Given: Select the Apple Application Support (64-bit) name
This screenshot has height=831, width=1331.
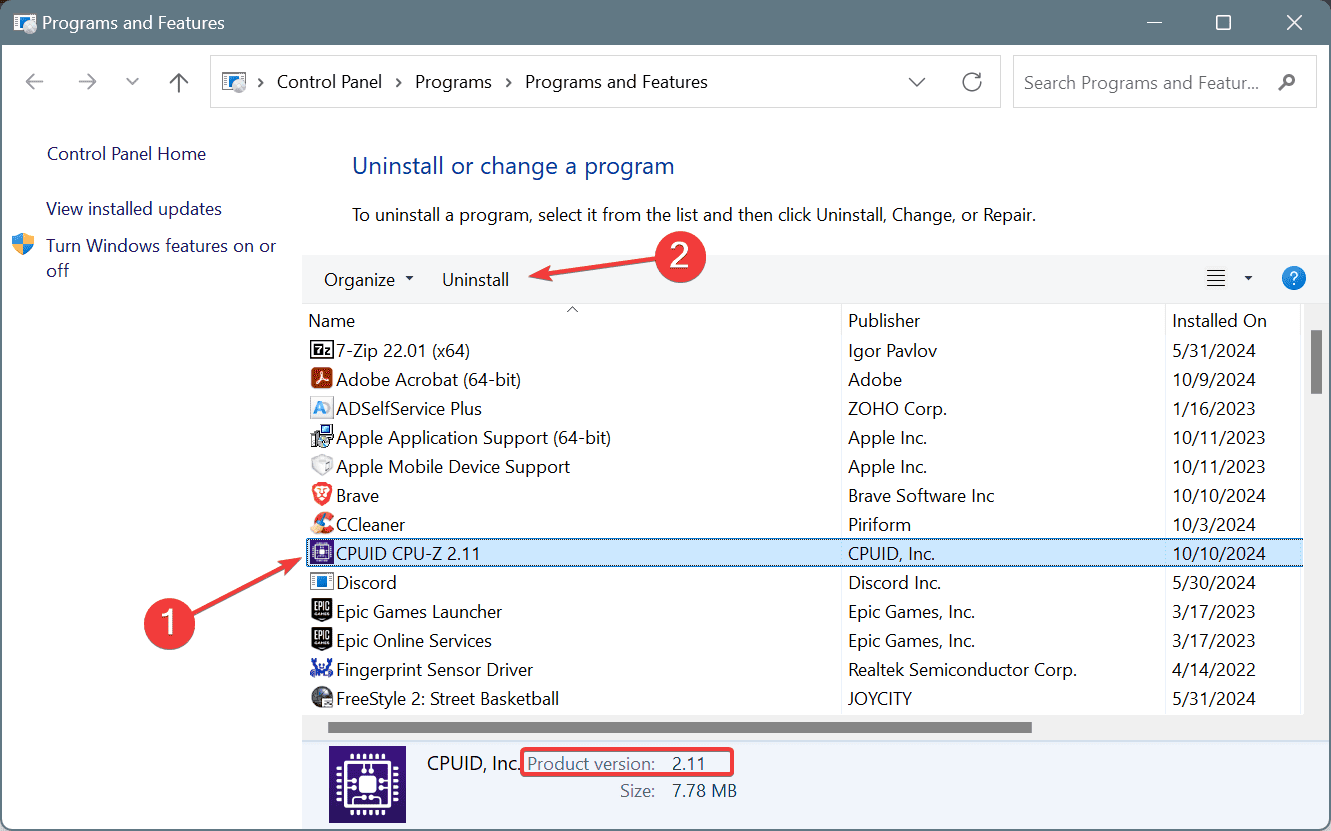Looking at the screenshot, I should click(473, 438).
